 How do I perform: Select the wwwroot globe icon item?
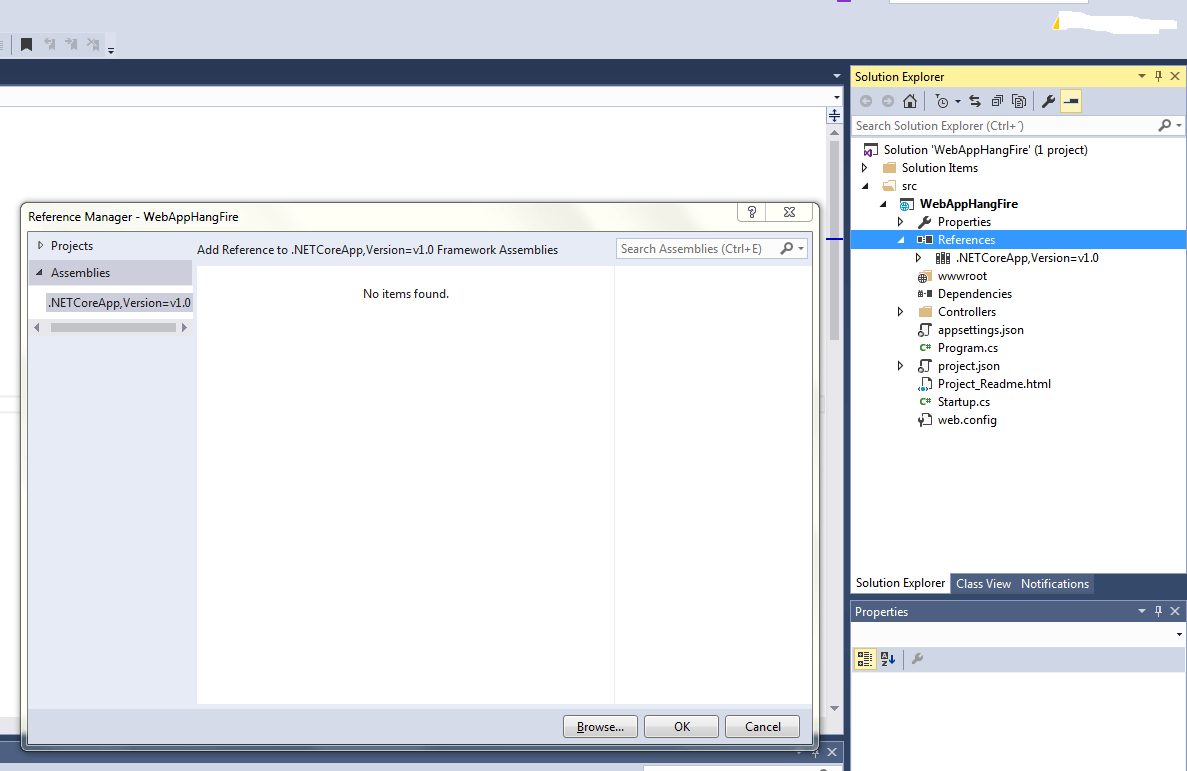tap(924, 276)
